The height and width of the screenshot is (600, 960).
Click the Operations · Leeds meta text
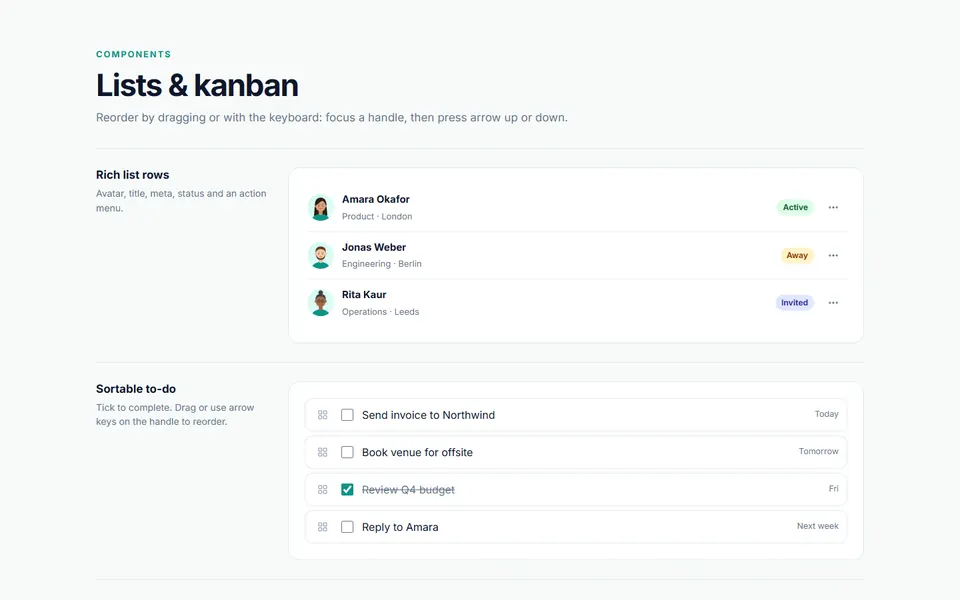pos(380,312)
